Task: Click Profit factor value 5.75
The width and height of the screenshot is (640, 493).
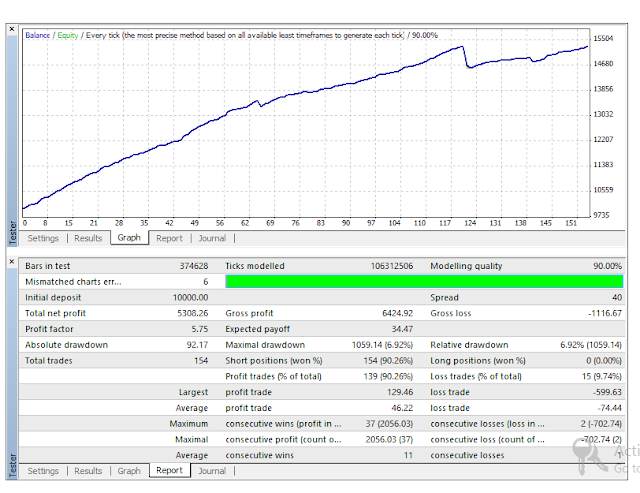Action: [200, 329]
